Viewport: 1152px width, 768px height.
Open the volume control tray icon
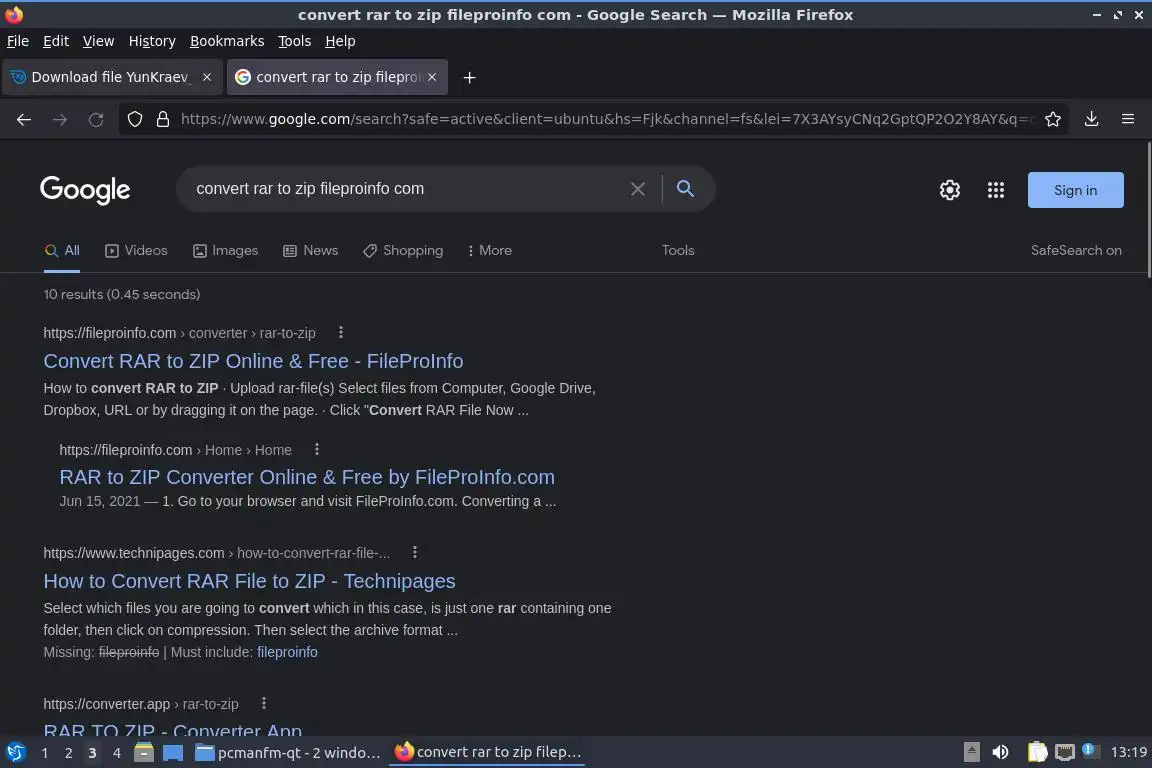point(1000,752)
